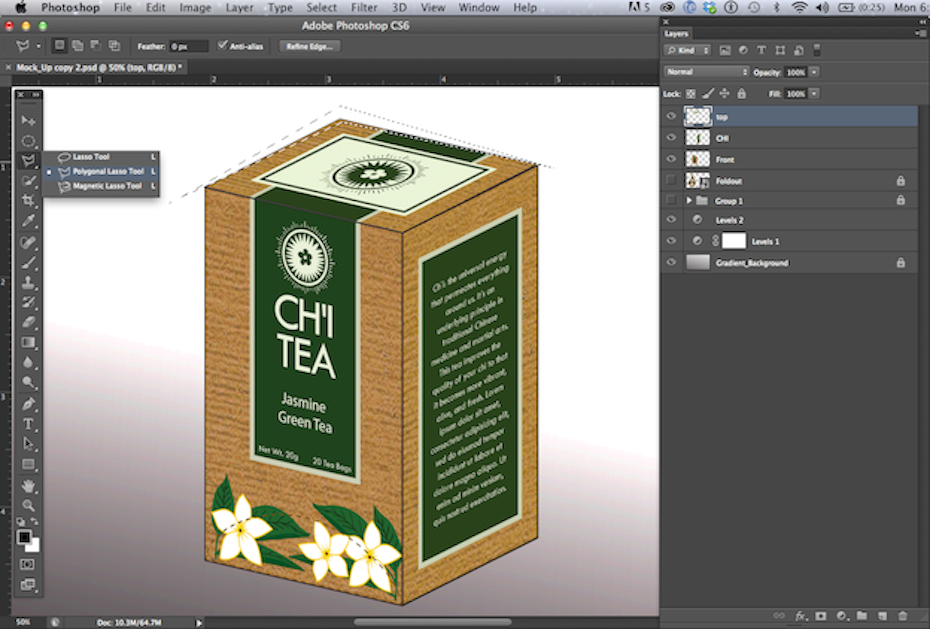
Task: Show the hidden Foldout layer
Action: [671, 180]
